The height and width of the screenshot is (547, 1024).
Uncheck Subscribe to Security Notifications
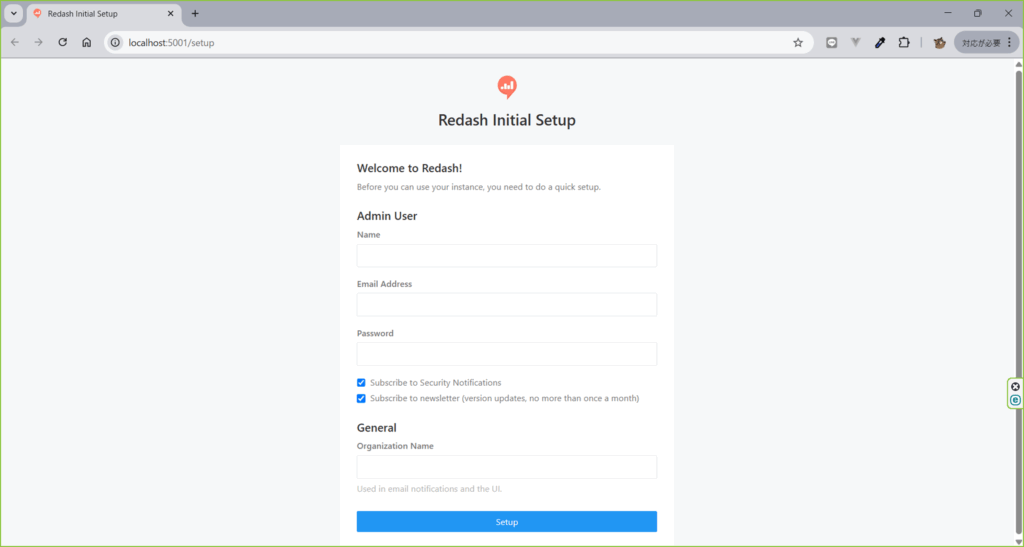(x=362, y=383)
